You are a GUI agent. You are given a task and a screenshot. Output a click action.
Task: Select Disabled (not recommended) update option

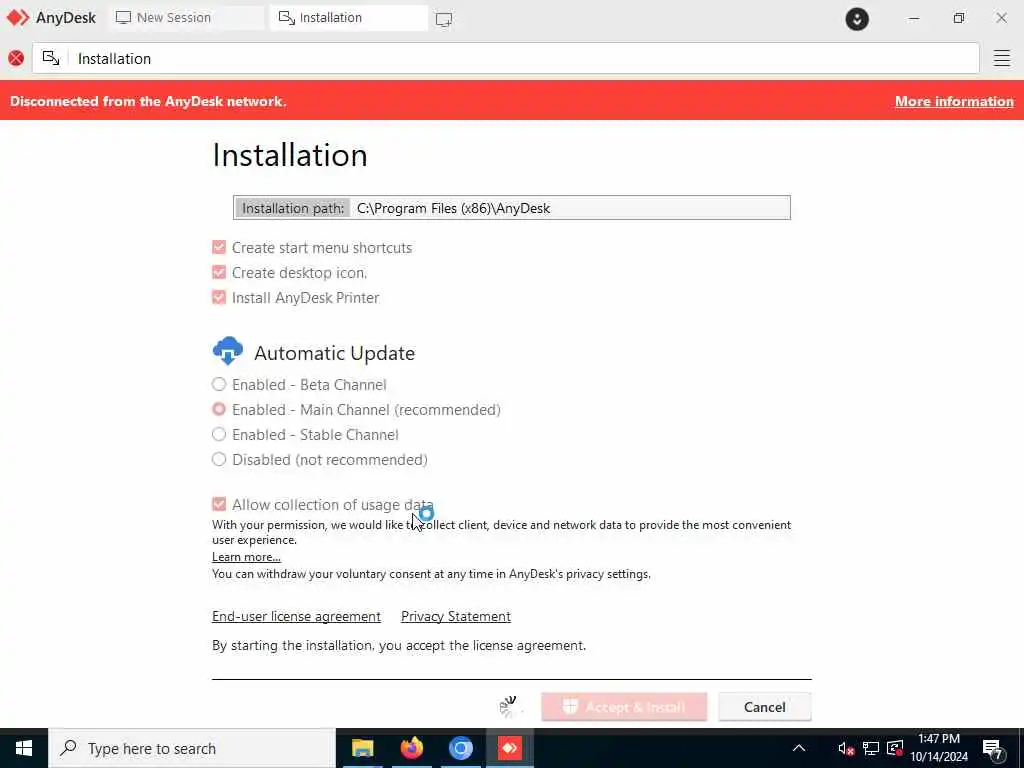click(x=219, y=459)
